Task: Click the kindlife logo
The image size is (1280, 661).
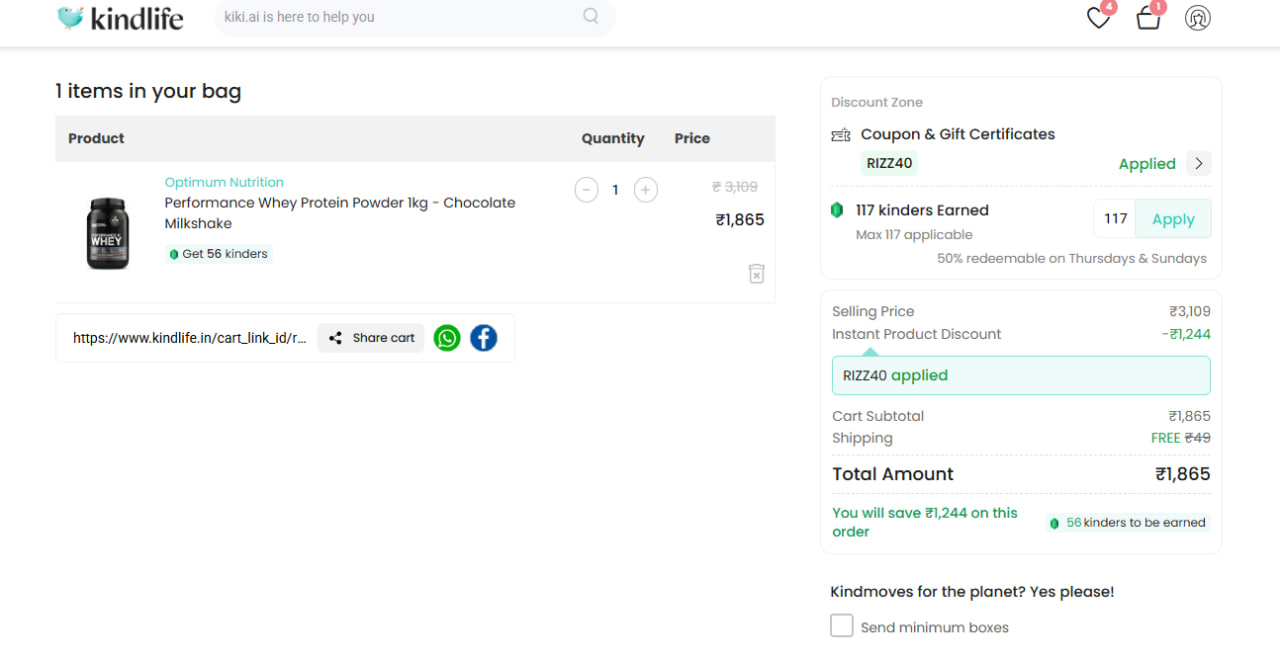Action: coord(121,18)
